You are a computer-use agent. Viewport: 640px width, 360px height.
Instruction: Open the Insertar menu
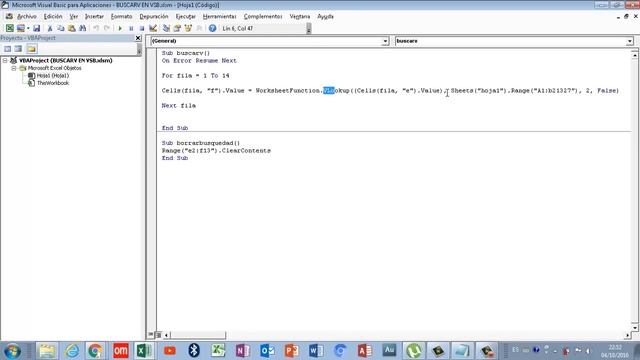pyautogui.click(x=94, y=16)
